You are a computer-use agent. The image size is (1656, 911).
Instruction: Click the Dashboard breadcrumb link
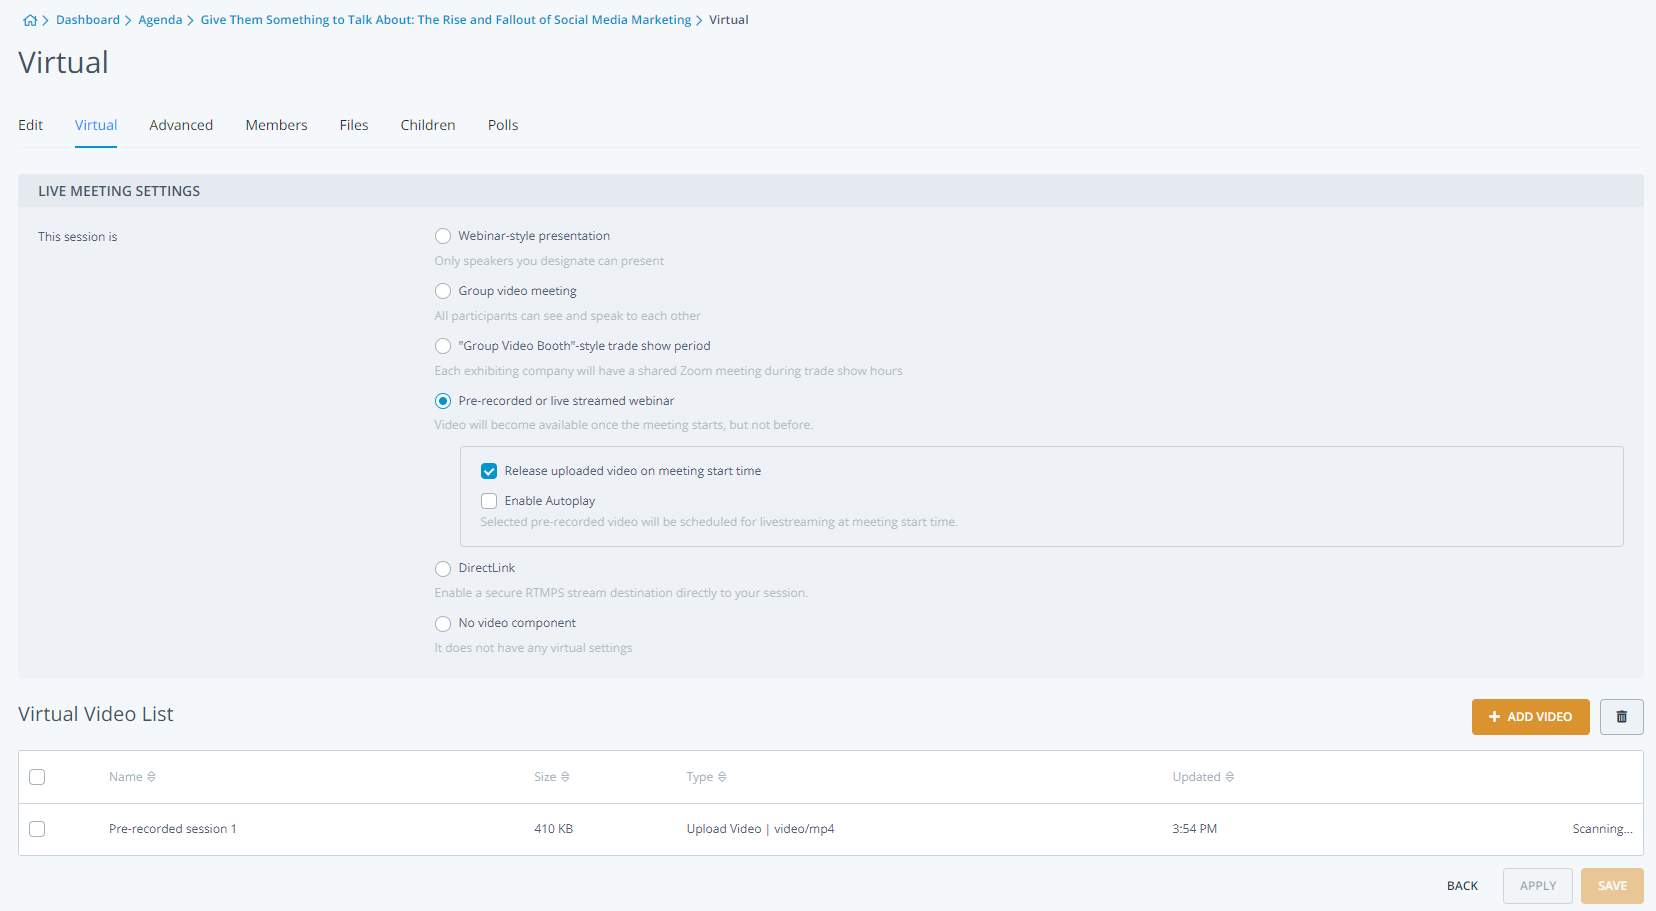tap(88, 20)
